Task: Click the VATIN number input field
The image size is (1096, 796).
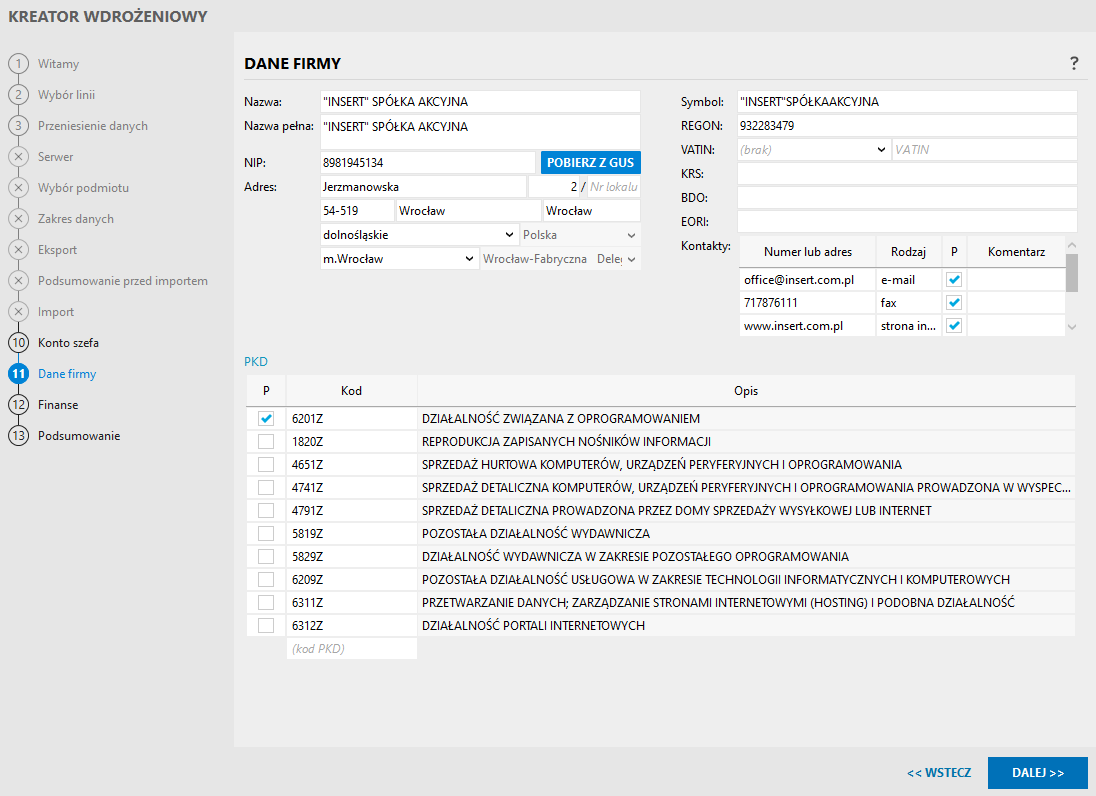Action: click(985, 150)
